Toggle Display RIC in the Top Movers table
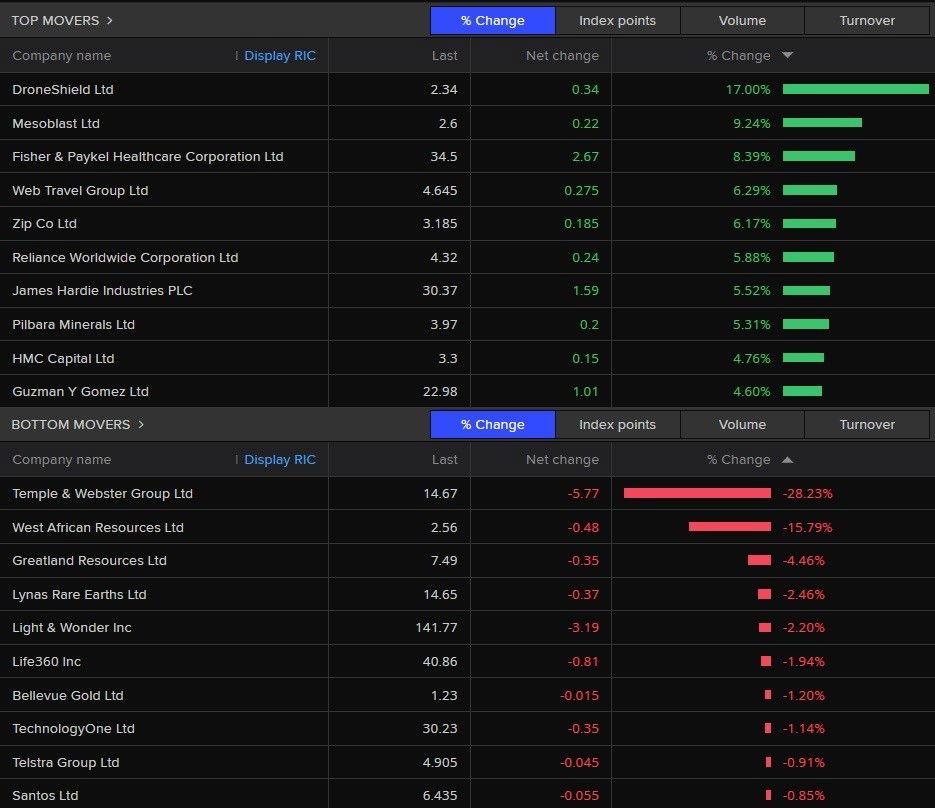The width and height of the screenshot is (935, 808). click(279, 56)
